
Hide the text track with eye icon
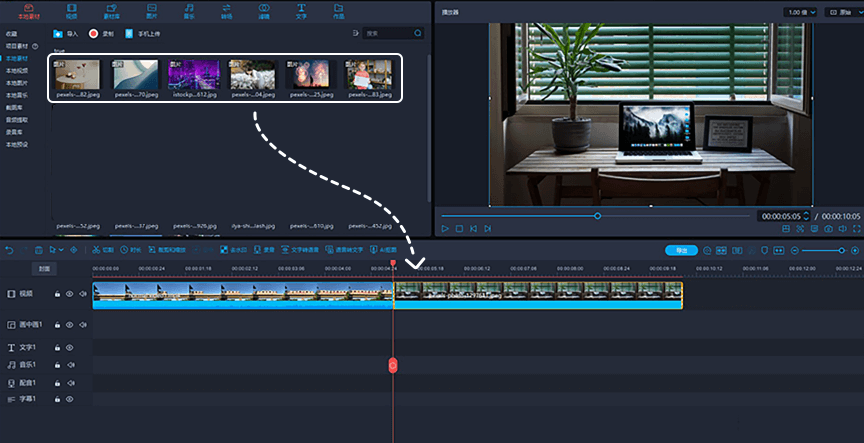coord(69,348)
